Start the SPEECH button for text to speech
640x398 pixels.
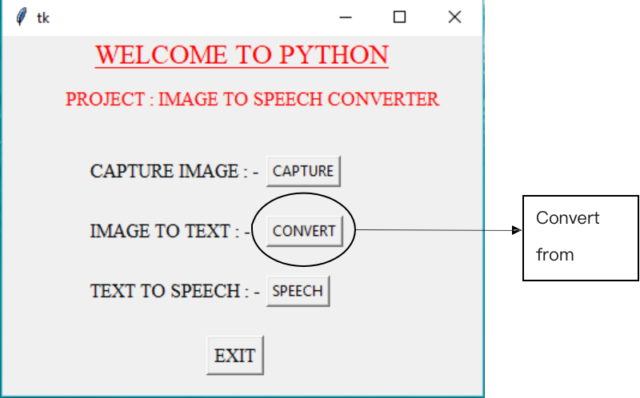click(x=298, y=291)
